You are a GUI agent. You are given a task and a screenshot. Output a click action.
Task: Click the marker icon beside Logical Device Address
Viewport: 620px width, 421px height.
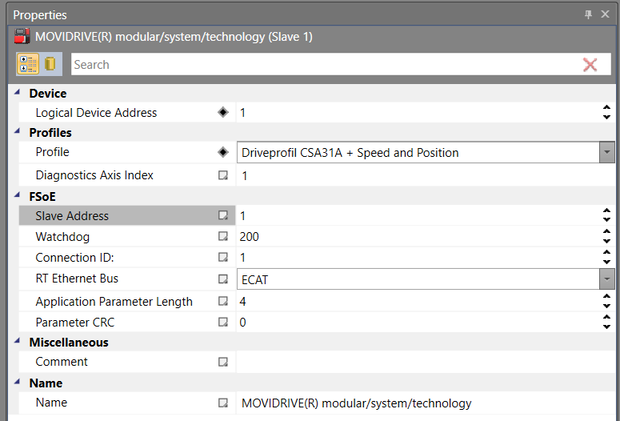point(223,113)
